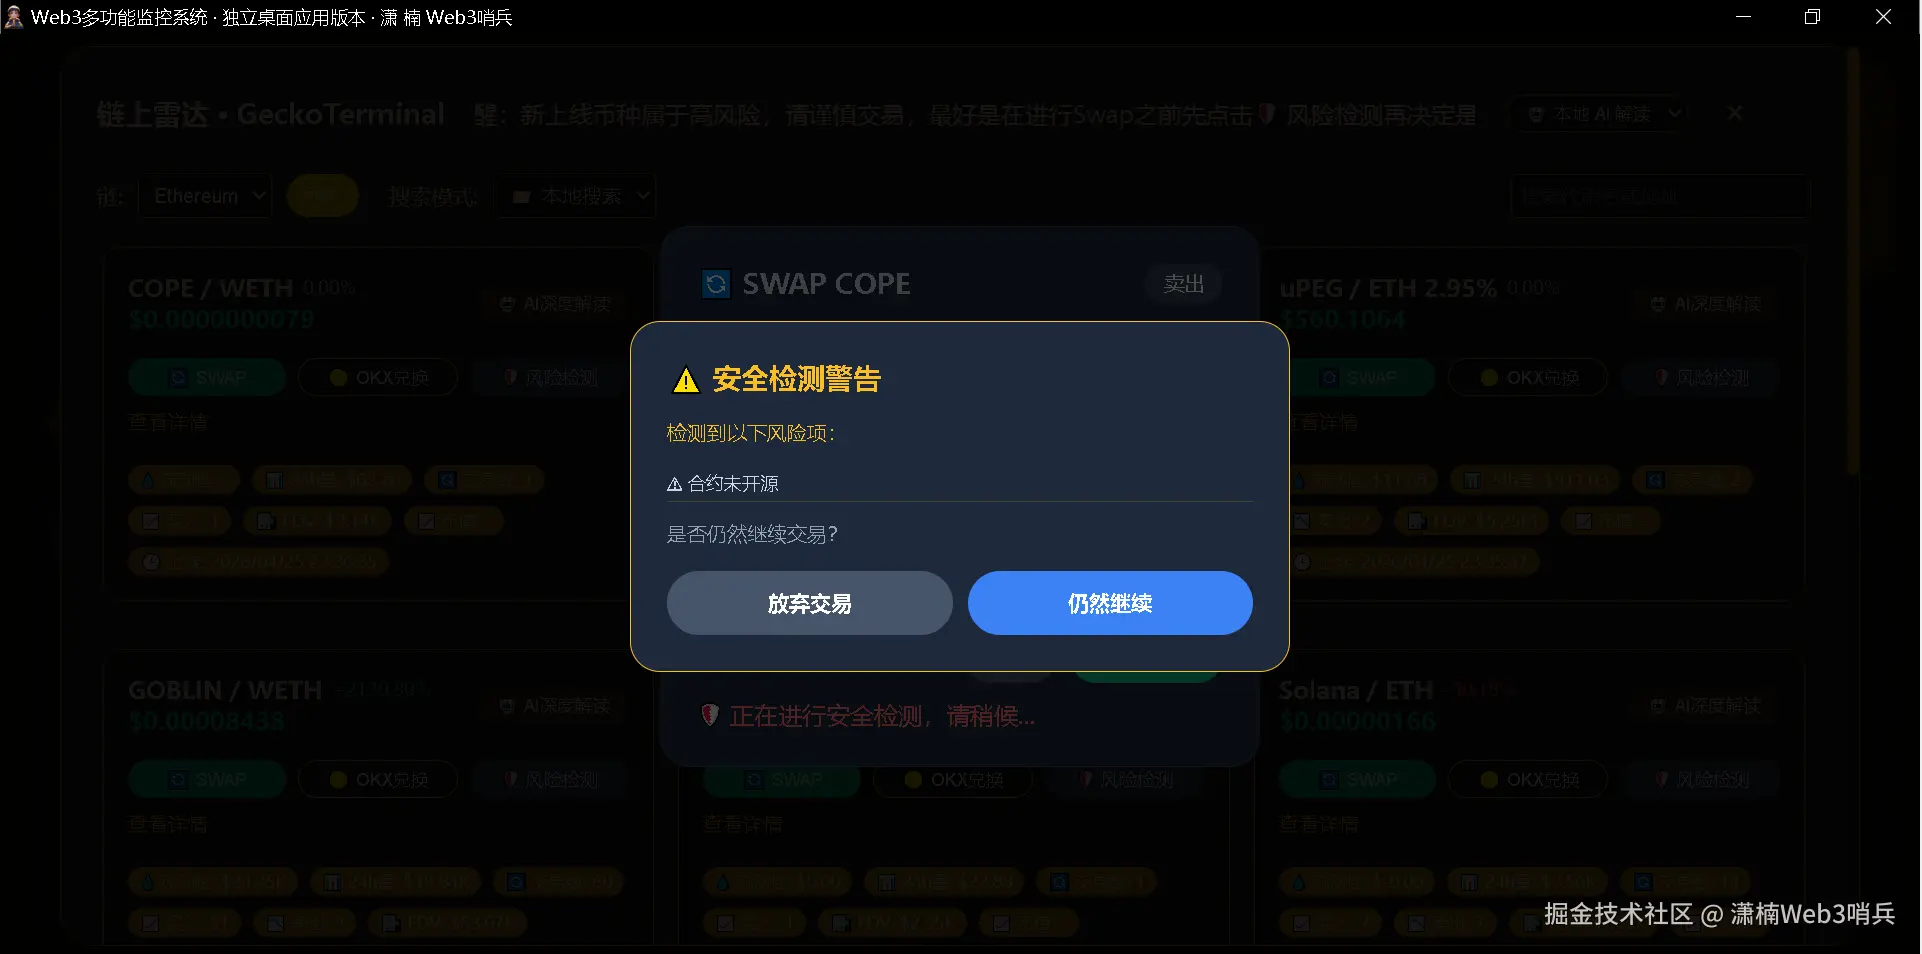Image resolution: width=1922 pixels, height=954 pixels.
Task: Close the GeckoTerminal panel with the X
Action: tap(1736, 113)
